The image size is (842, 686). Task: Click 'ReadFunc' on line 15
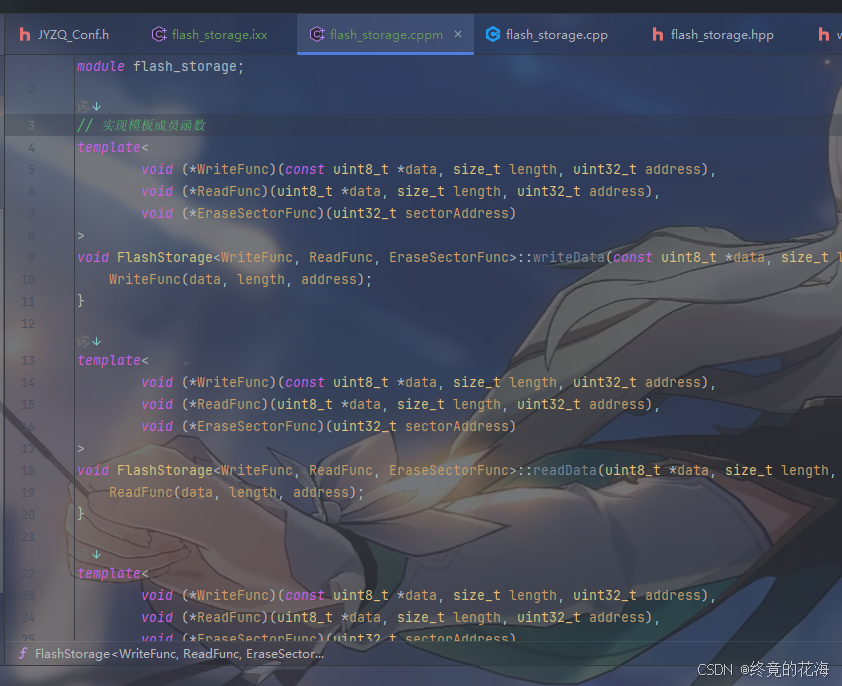pos(229,405)
